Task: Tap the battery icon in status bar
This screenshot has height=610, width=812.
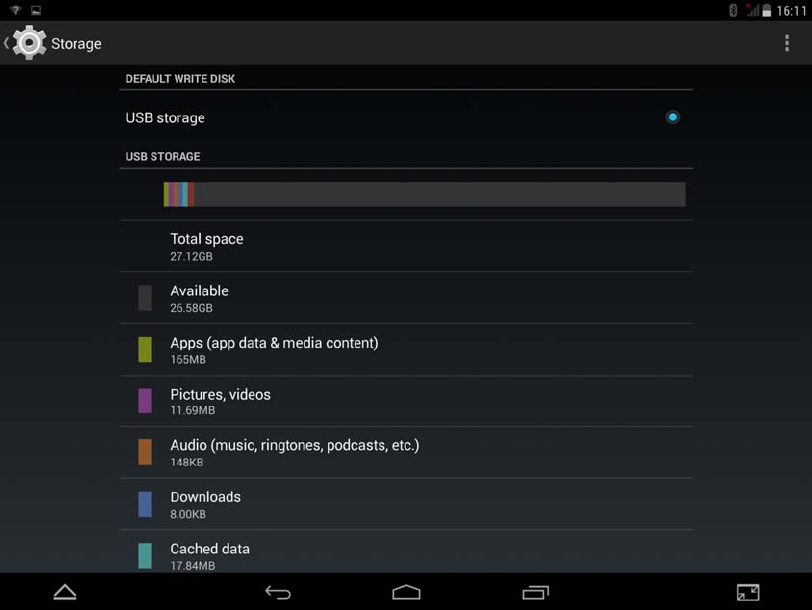Action: 767,10
